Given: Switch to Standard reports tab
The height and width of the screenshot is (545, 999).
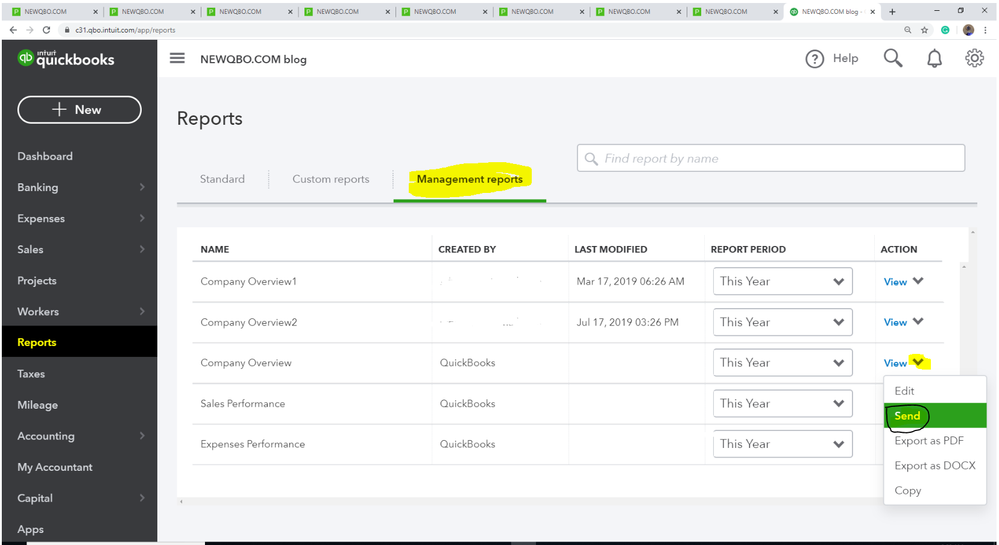Looking at the screenshot, I should (x=222, y=179).
